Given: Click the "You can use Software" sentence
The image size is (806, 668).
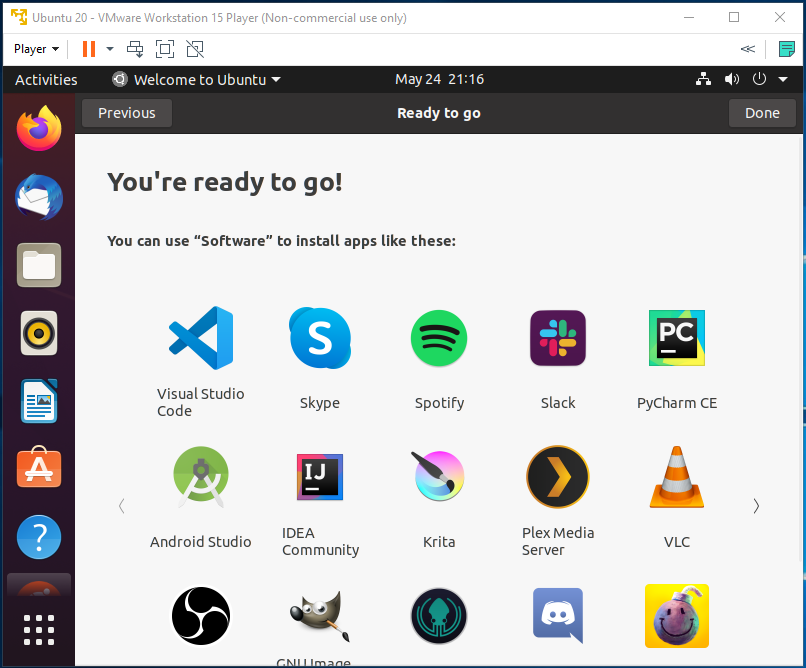Looking at the screenshot, I should coord(281,241).
